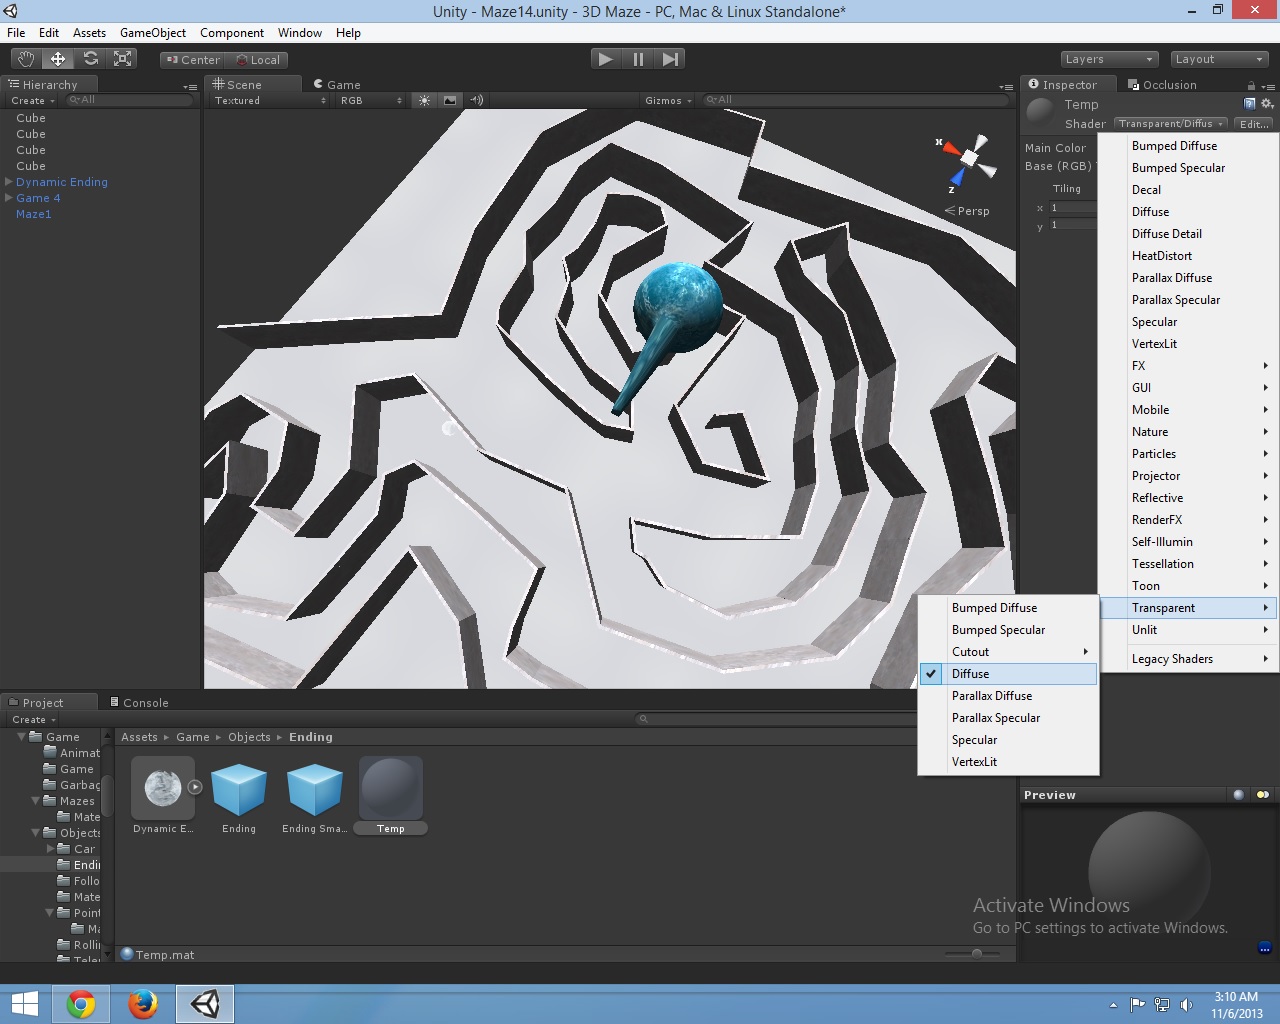Screen dimensions: 1280x1024
Task: Select the Ending prefab cube asset
Action: [239, 788]
